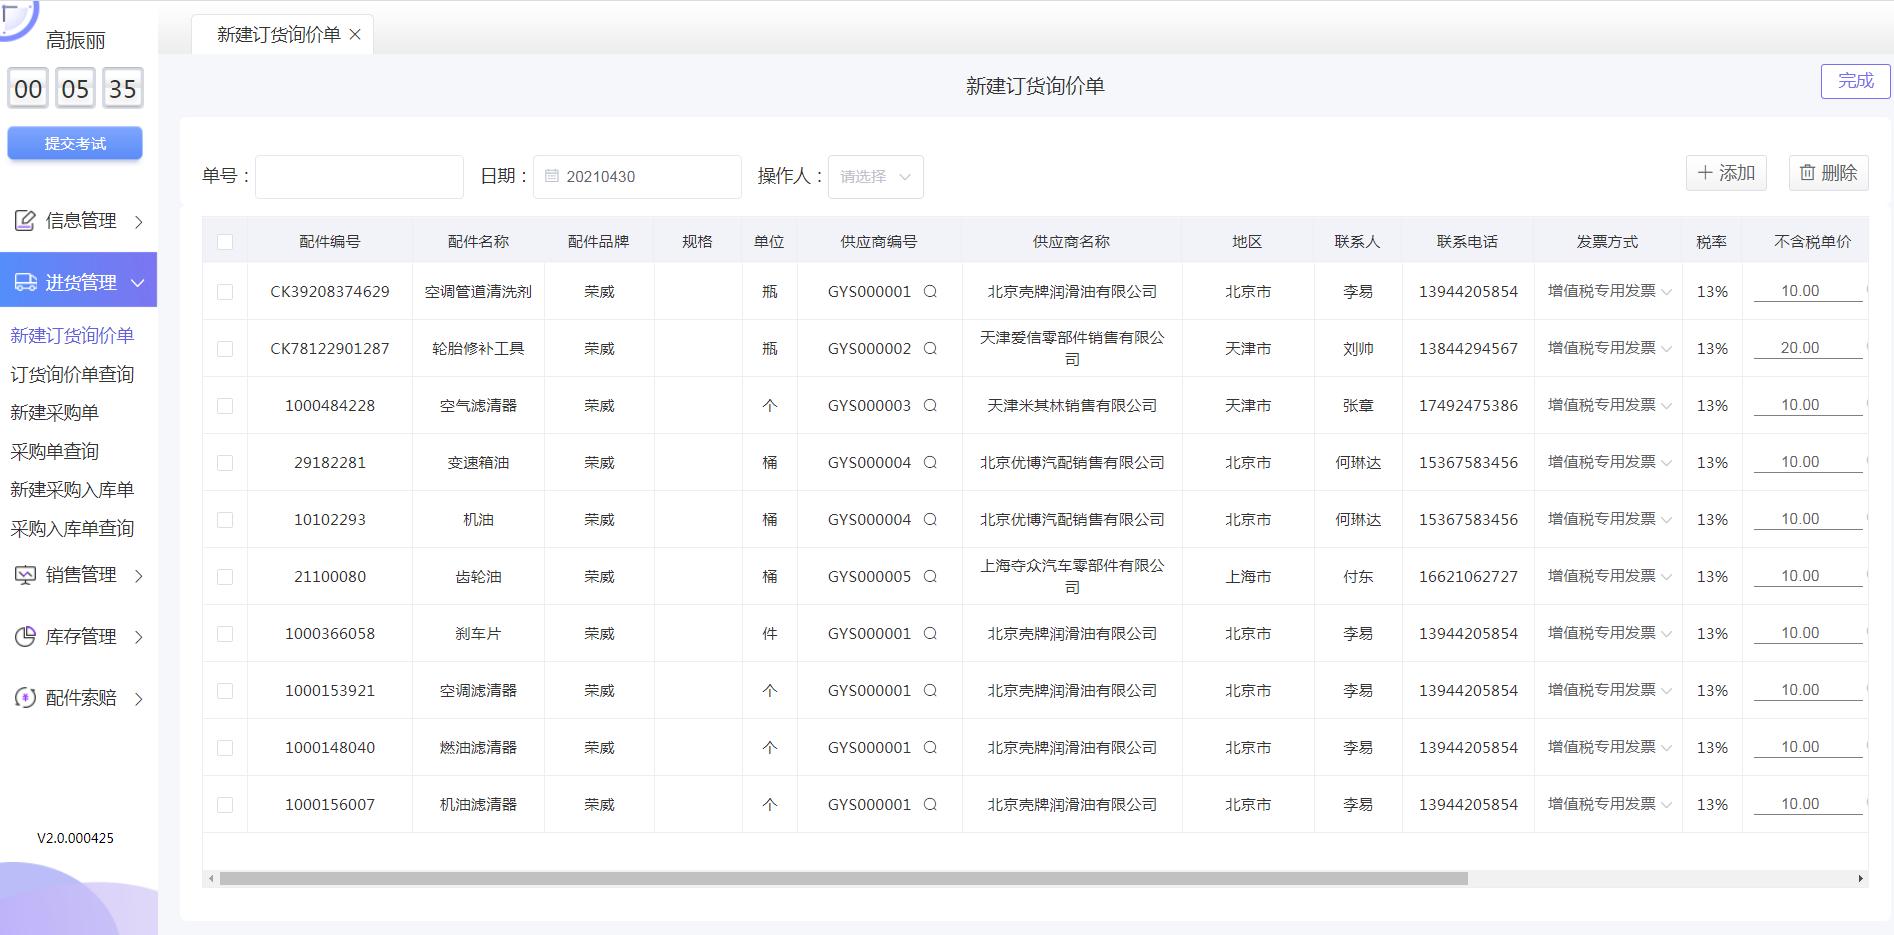The image size is (1894, 935).
Task: Click supplier search icon in 机油 row
Action: (x=930, y=520)
